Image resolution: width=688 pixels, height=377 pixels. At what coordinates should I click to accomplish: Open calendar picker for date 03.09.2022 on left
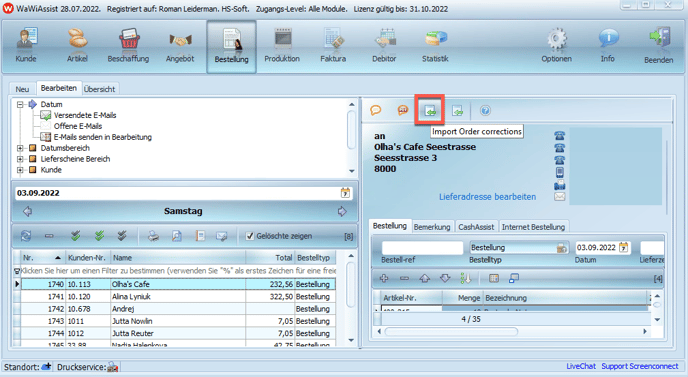345,193
